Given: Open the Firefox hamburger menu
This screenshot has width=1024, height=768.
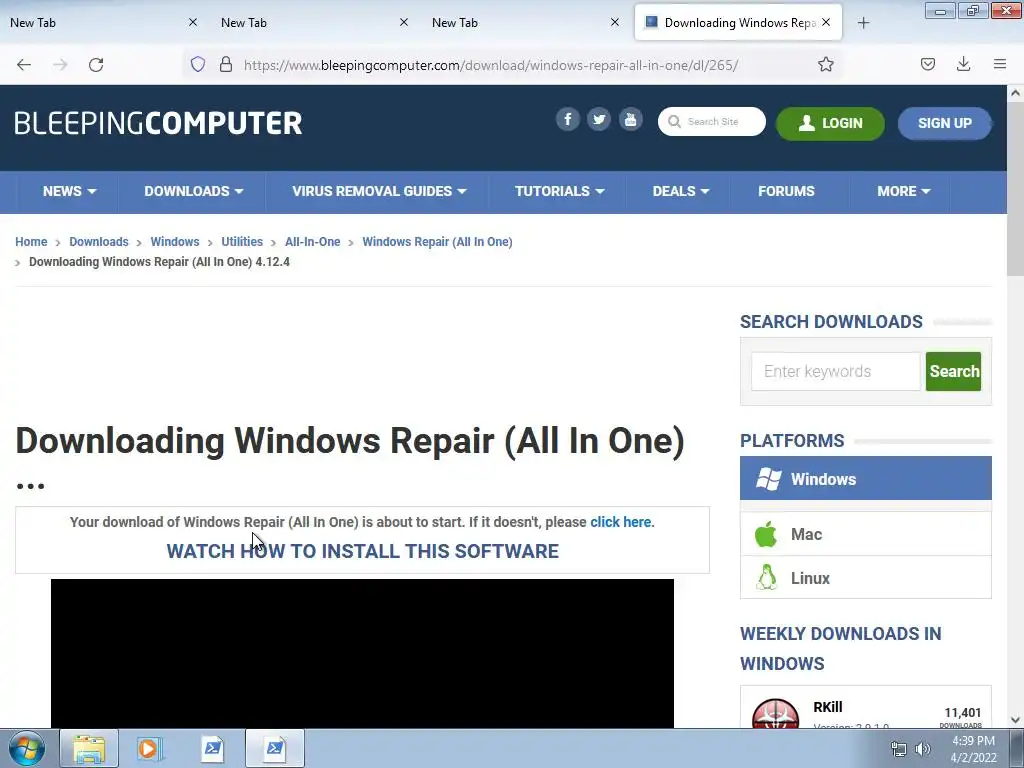Looking at the screenshot, I should pos(1000,64).
